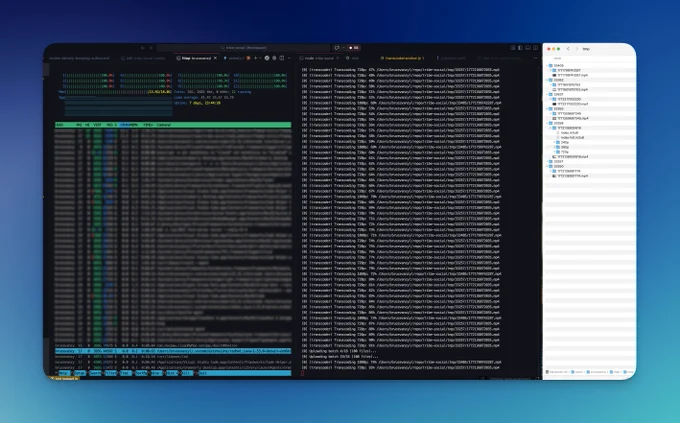Click Tree in the htop function bar
This screenshot has width=680, height=423.
point(126,373)
